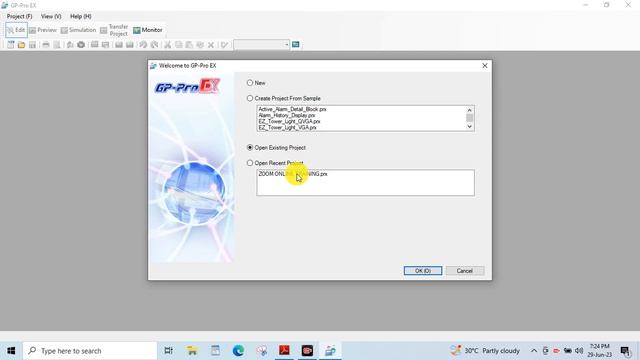Open Task View from the taskbar

coord(168,351)
